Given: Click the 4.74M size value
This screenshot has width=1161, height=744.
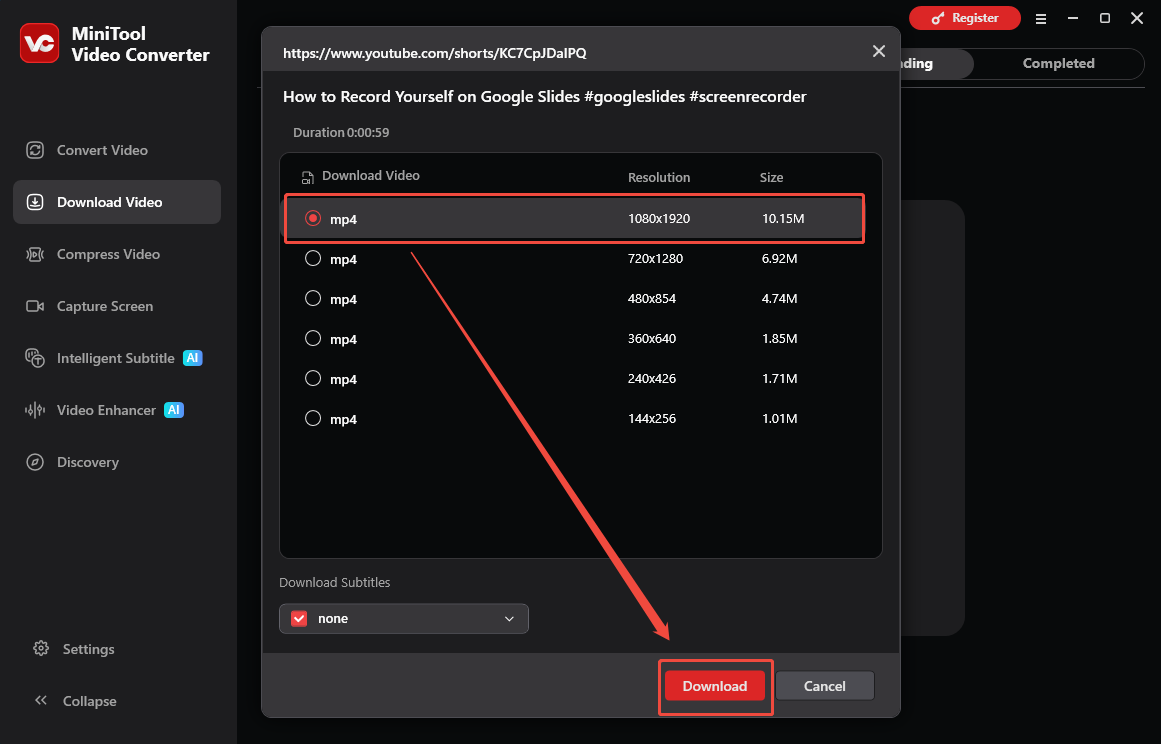Looking at the screenshot, I should point(780,298).
